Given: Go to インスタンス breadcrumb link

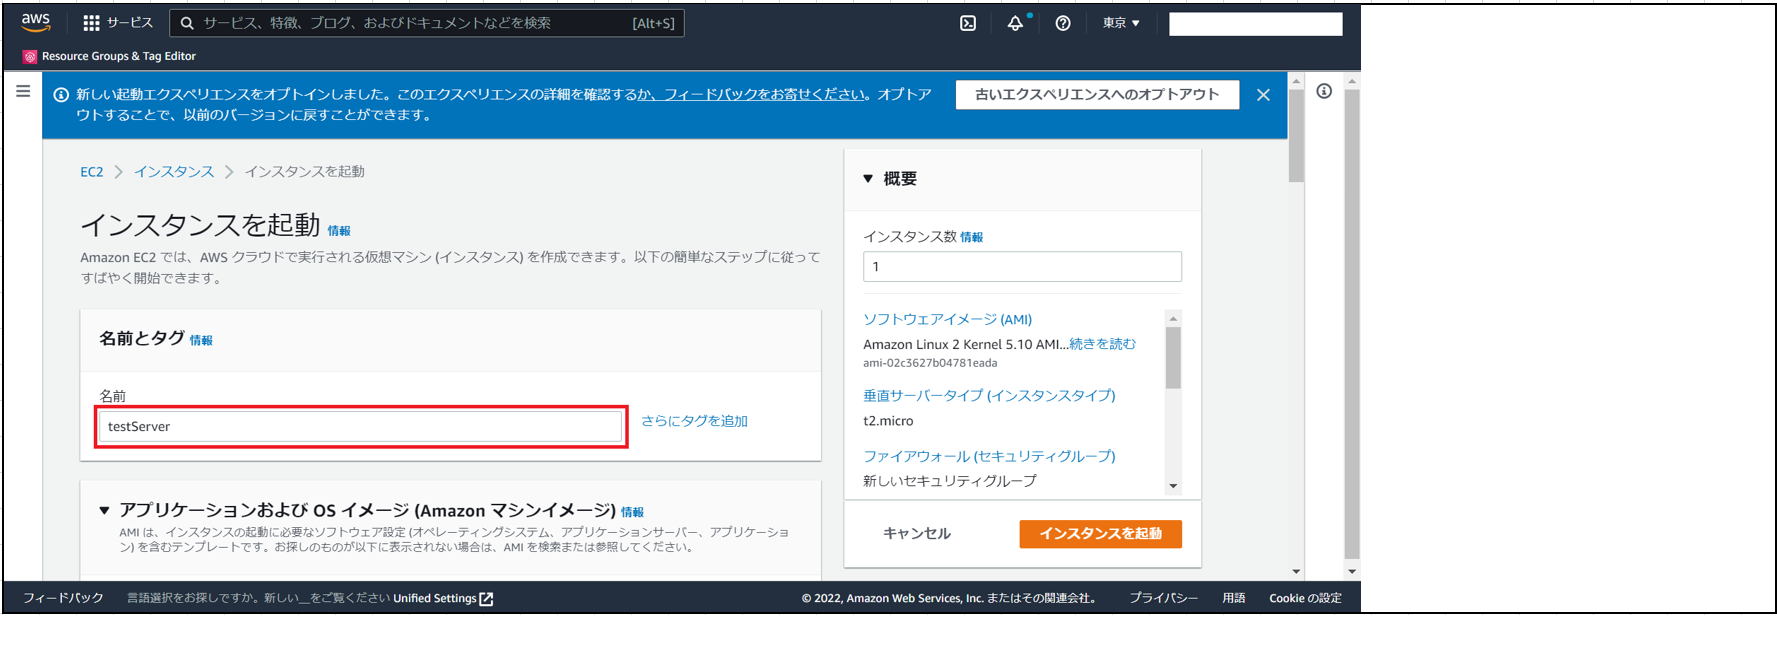Looking at the screenshot, I should [x=174, y=172].
